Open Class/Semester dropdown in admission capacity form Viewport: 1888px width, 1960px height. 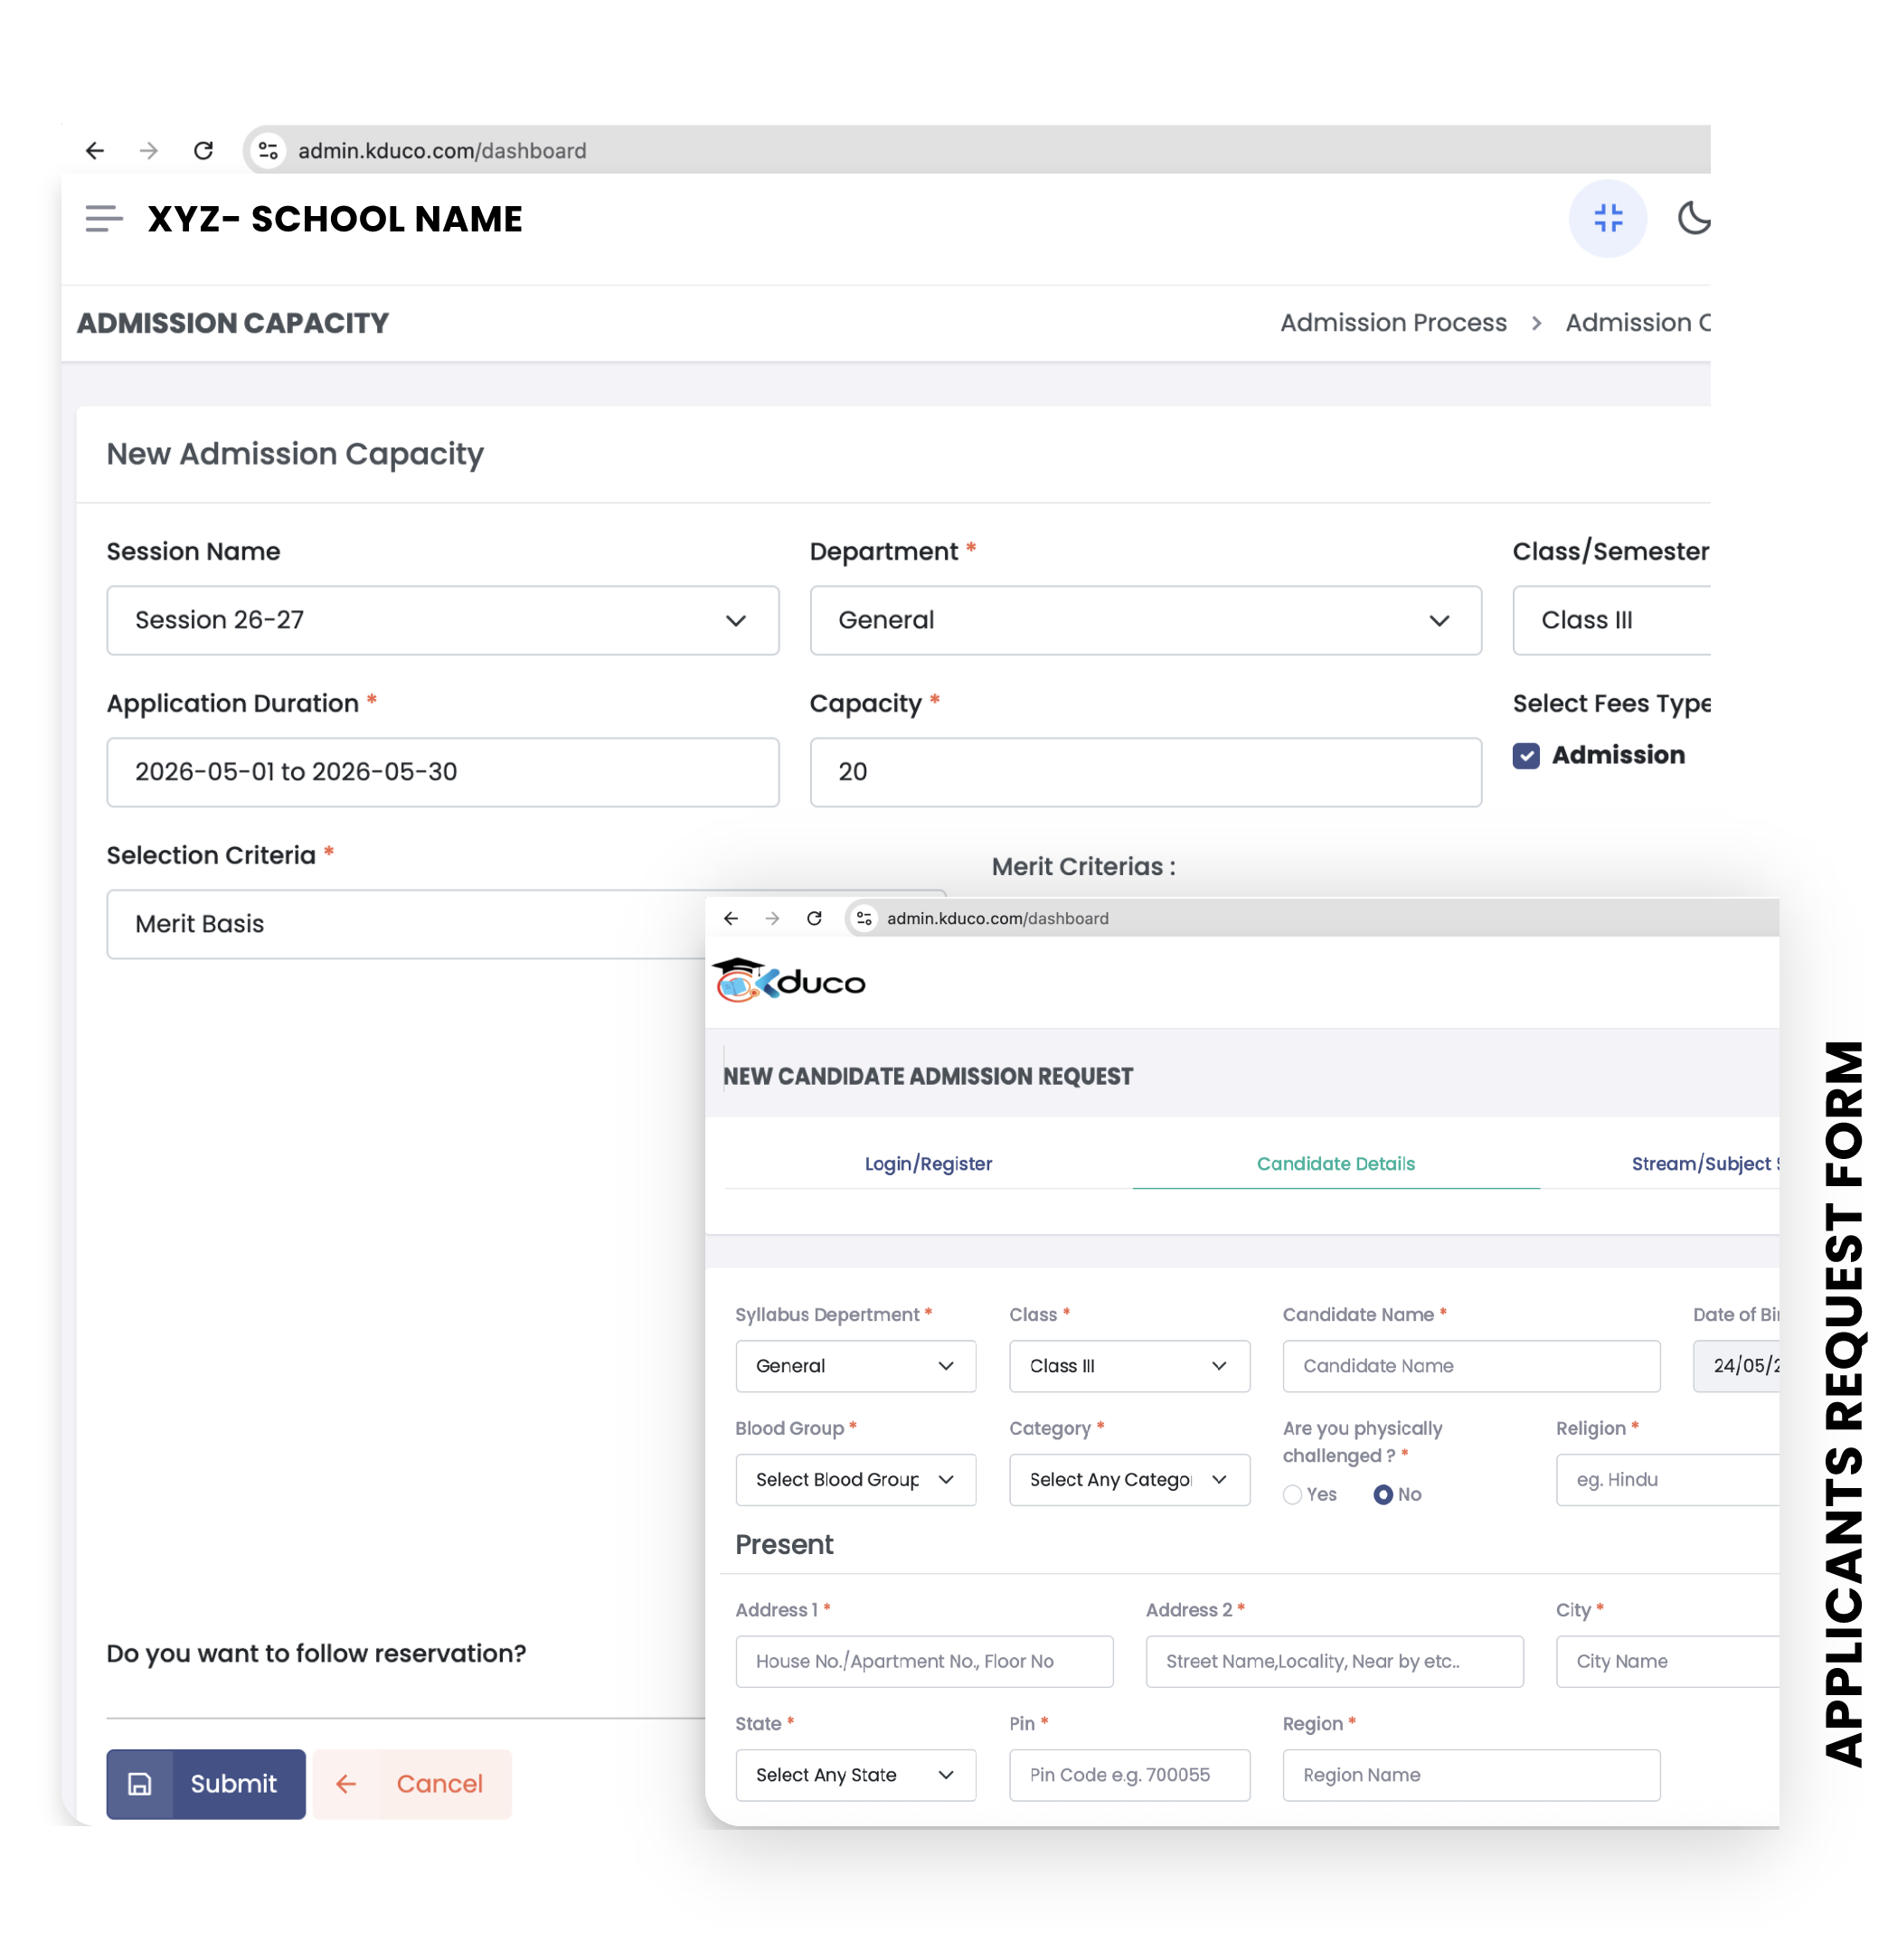[1612, 620]
